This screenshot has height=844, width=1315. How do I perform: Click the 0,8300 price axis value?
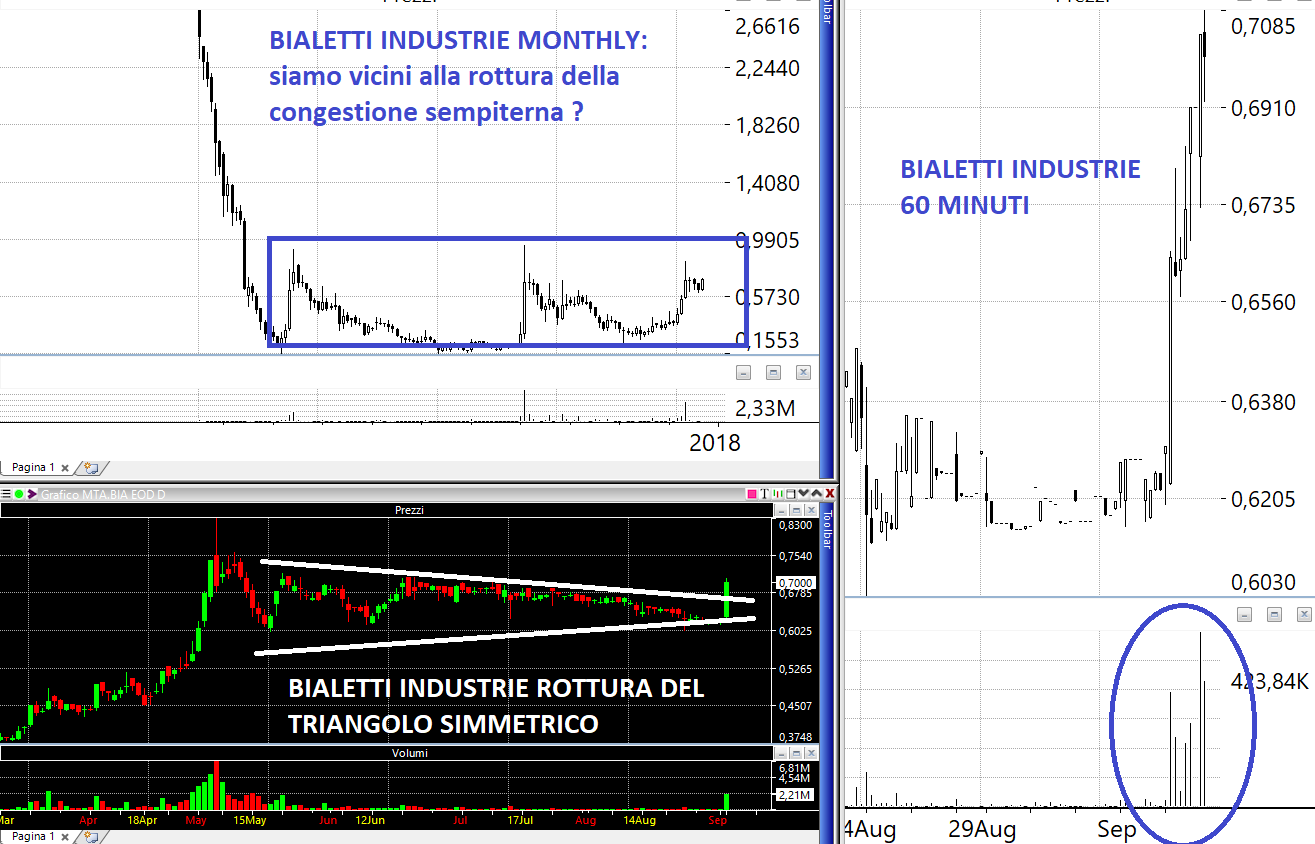(x=795, y=524)
